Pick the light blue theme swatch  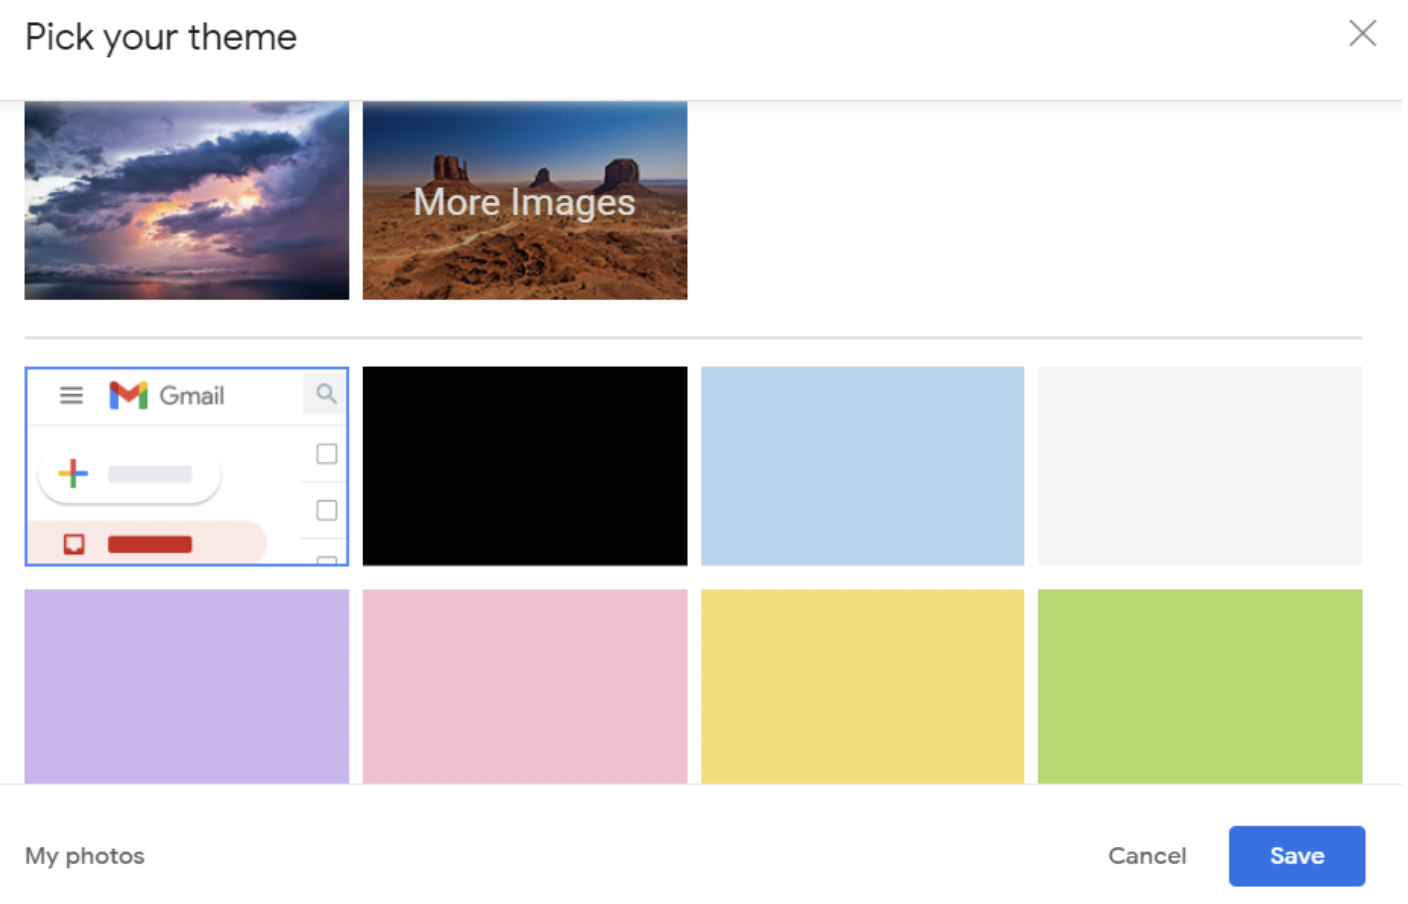[x=862, y=466]
